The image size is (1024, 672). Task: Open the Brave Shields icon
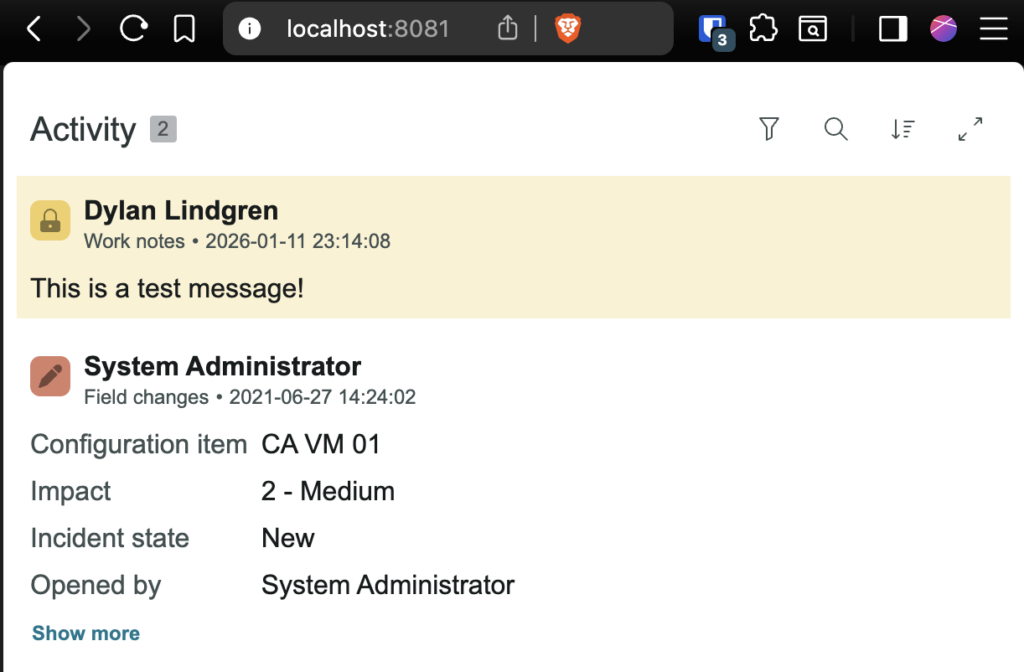568,30
